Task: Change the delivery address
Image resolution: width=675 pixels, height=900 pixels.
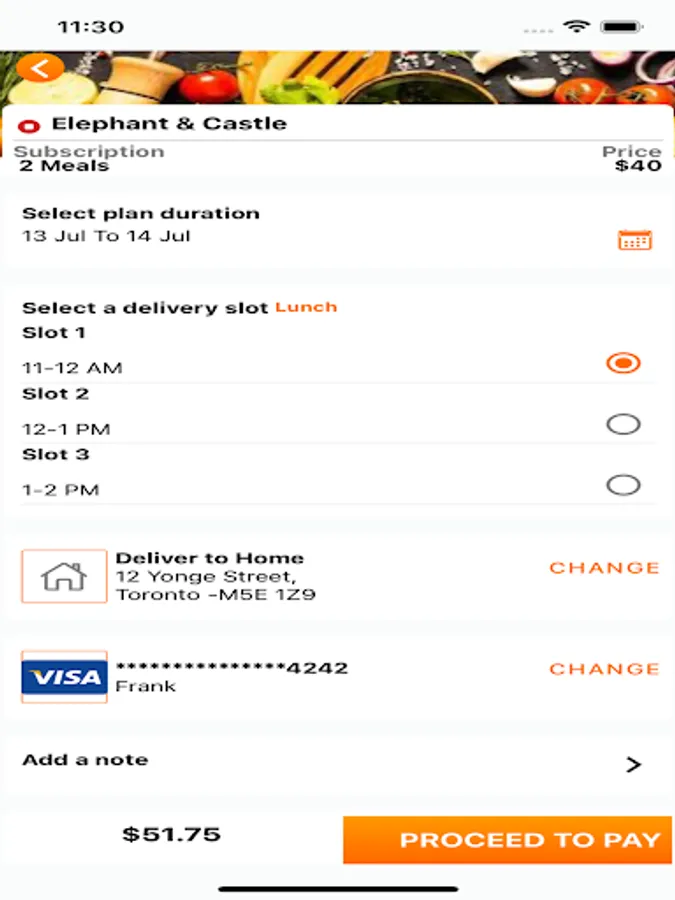Action: pyautogui.click(x=604, y=567)
